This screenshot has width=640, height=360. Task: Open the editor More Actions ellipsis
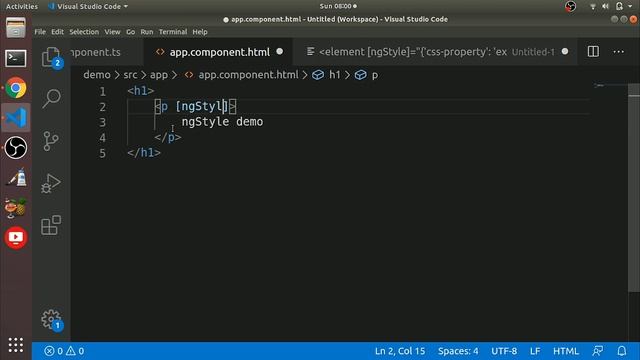[618, 51]
